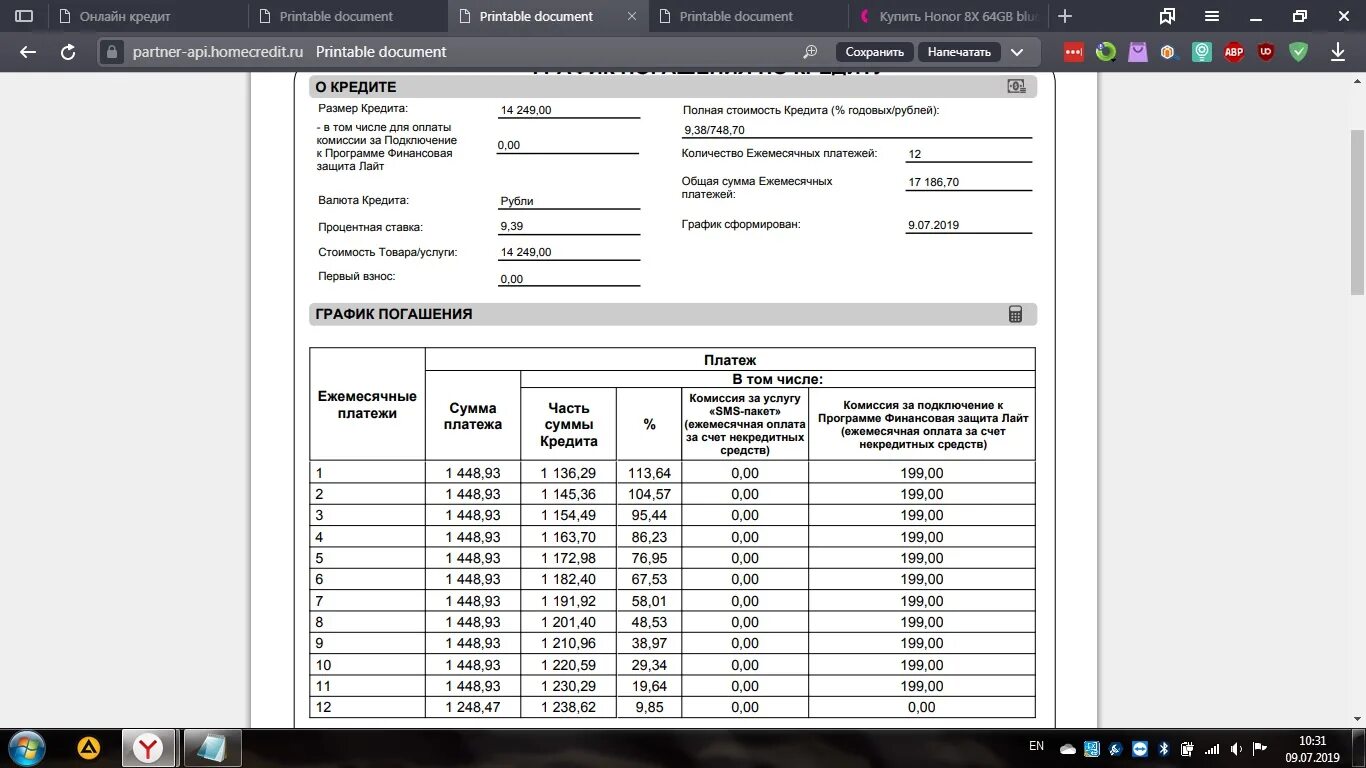Click the Сохранить button
This screenshot has height=768, width=1366.
pyautogui.click(x=874, y=52)
